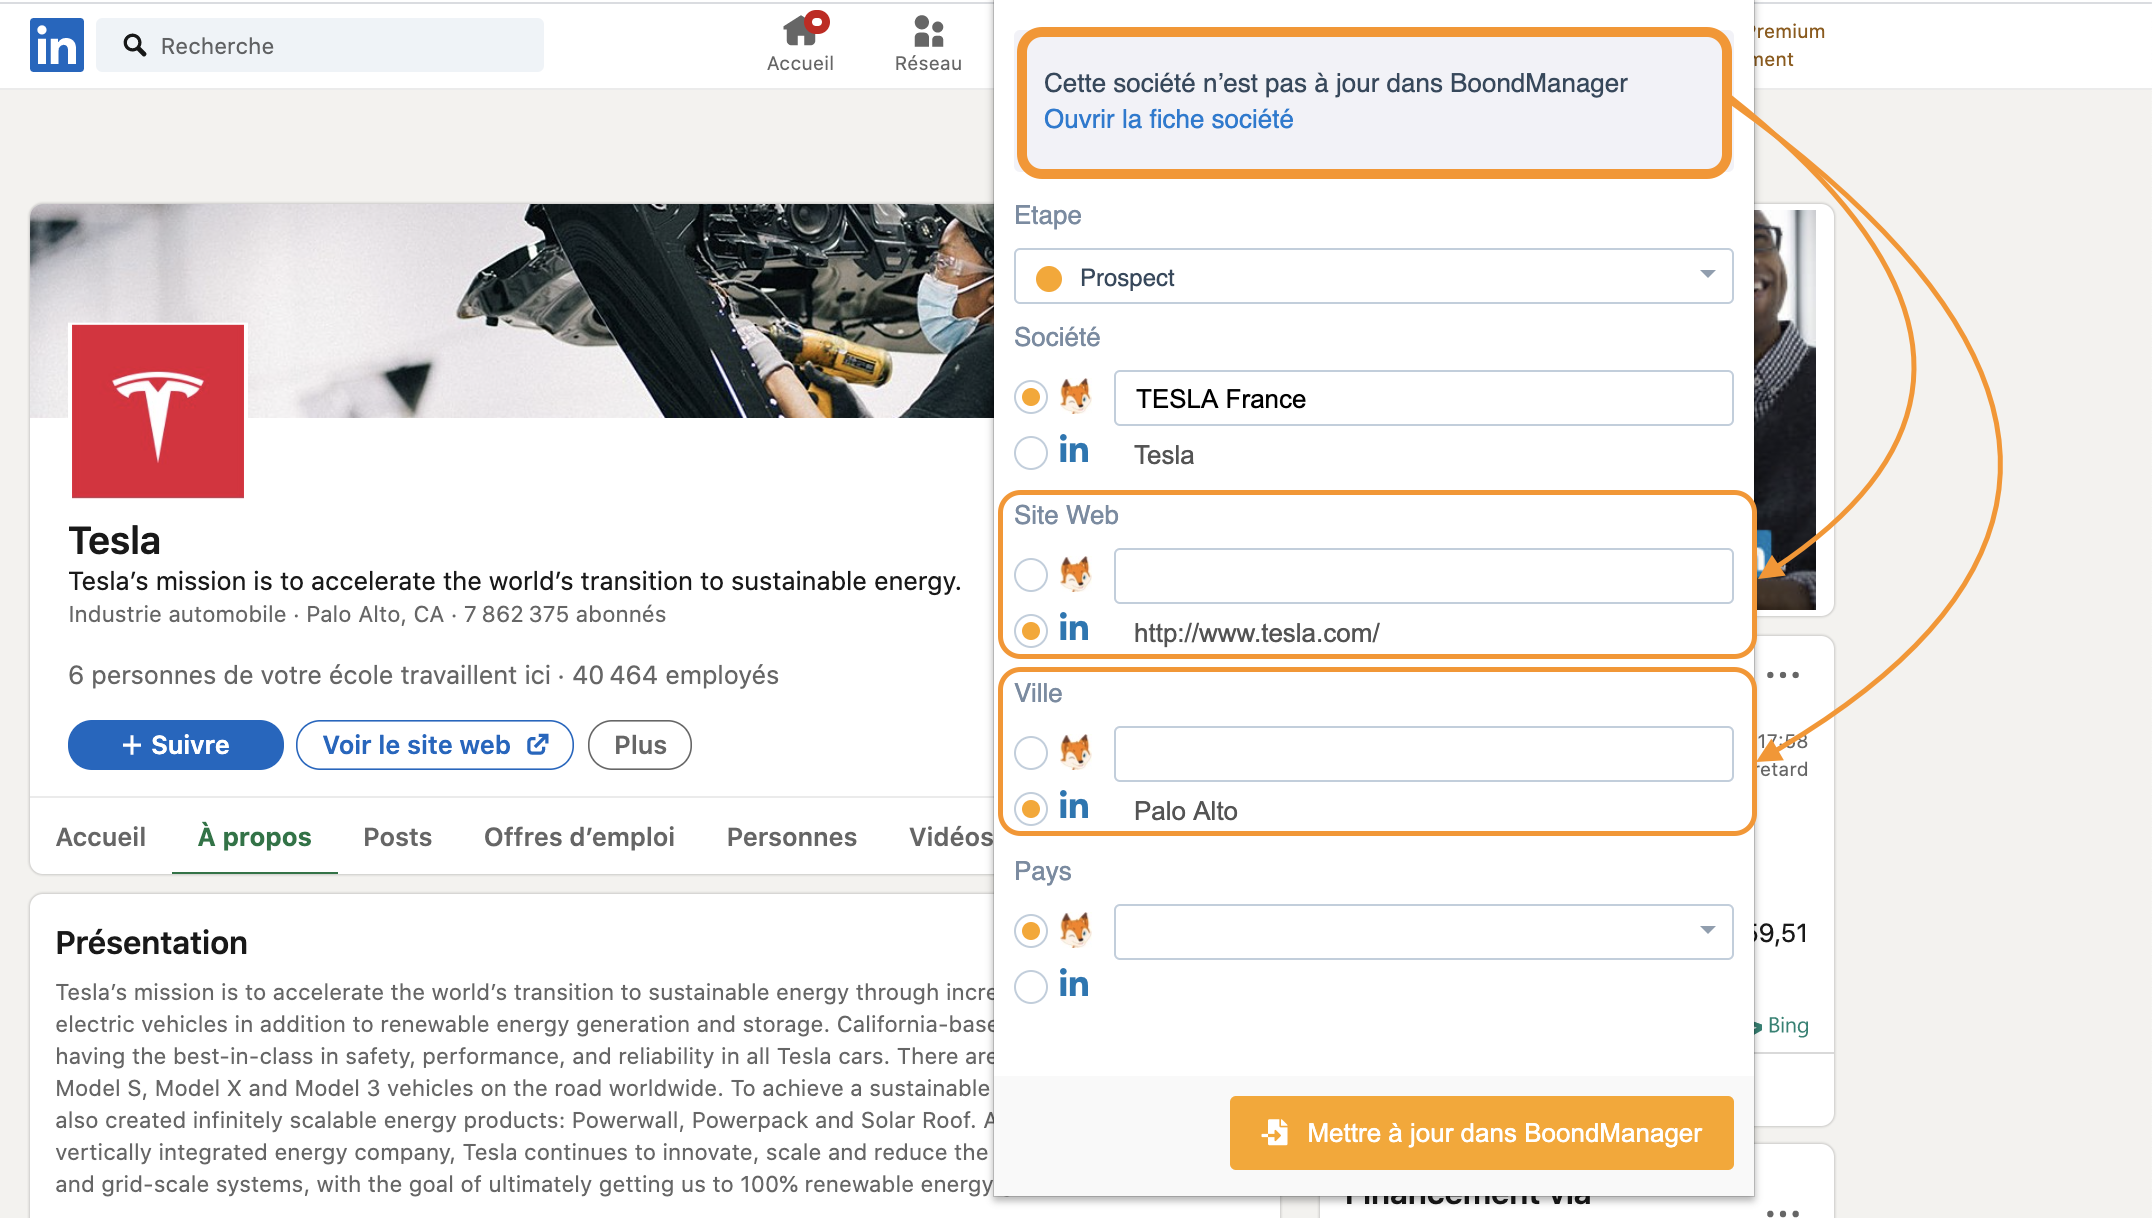
Task: Open the Réseau network icon
Action: click(x=928, y=43)
